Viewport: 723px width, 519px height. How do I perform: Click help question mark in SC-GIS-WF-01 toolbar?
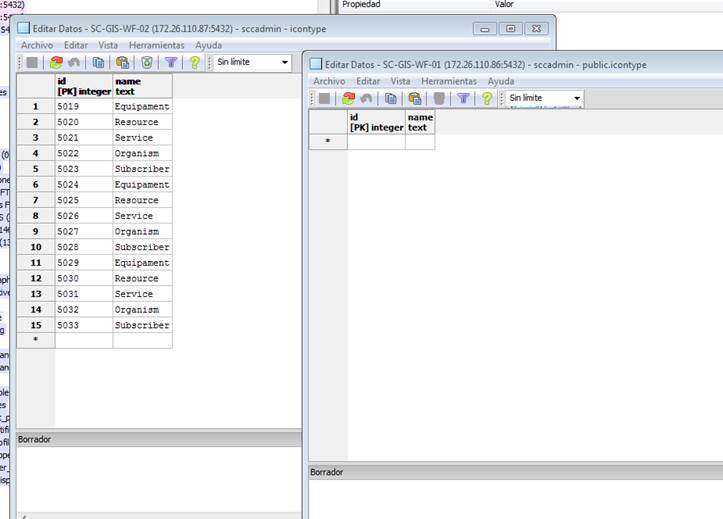pos(487,98)
